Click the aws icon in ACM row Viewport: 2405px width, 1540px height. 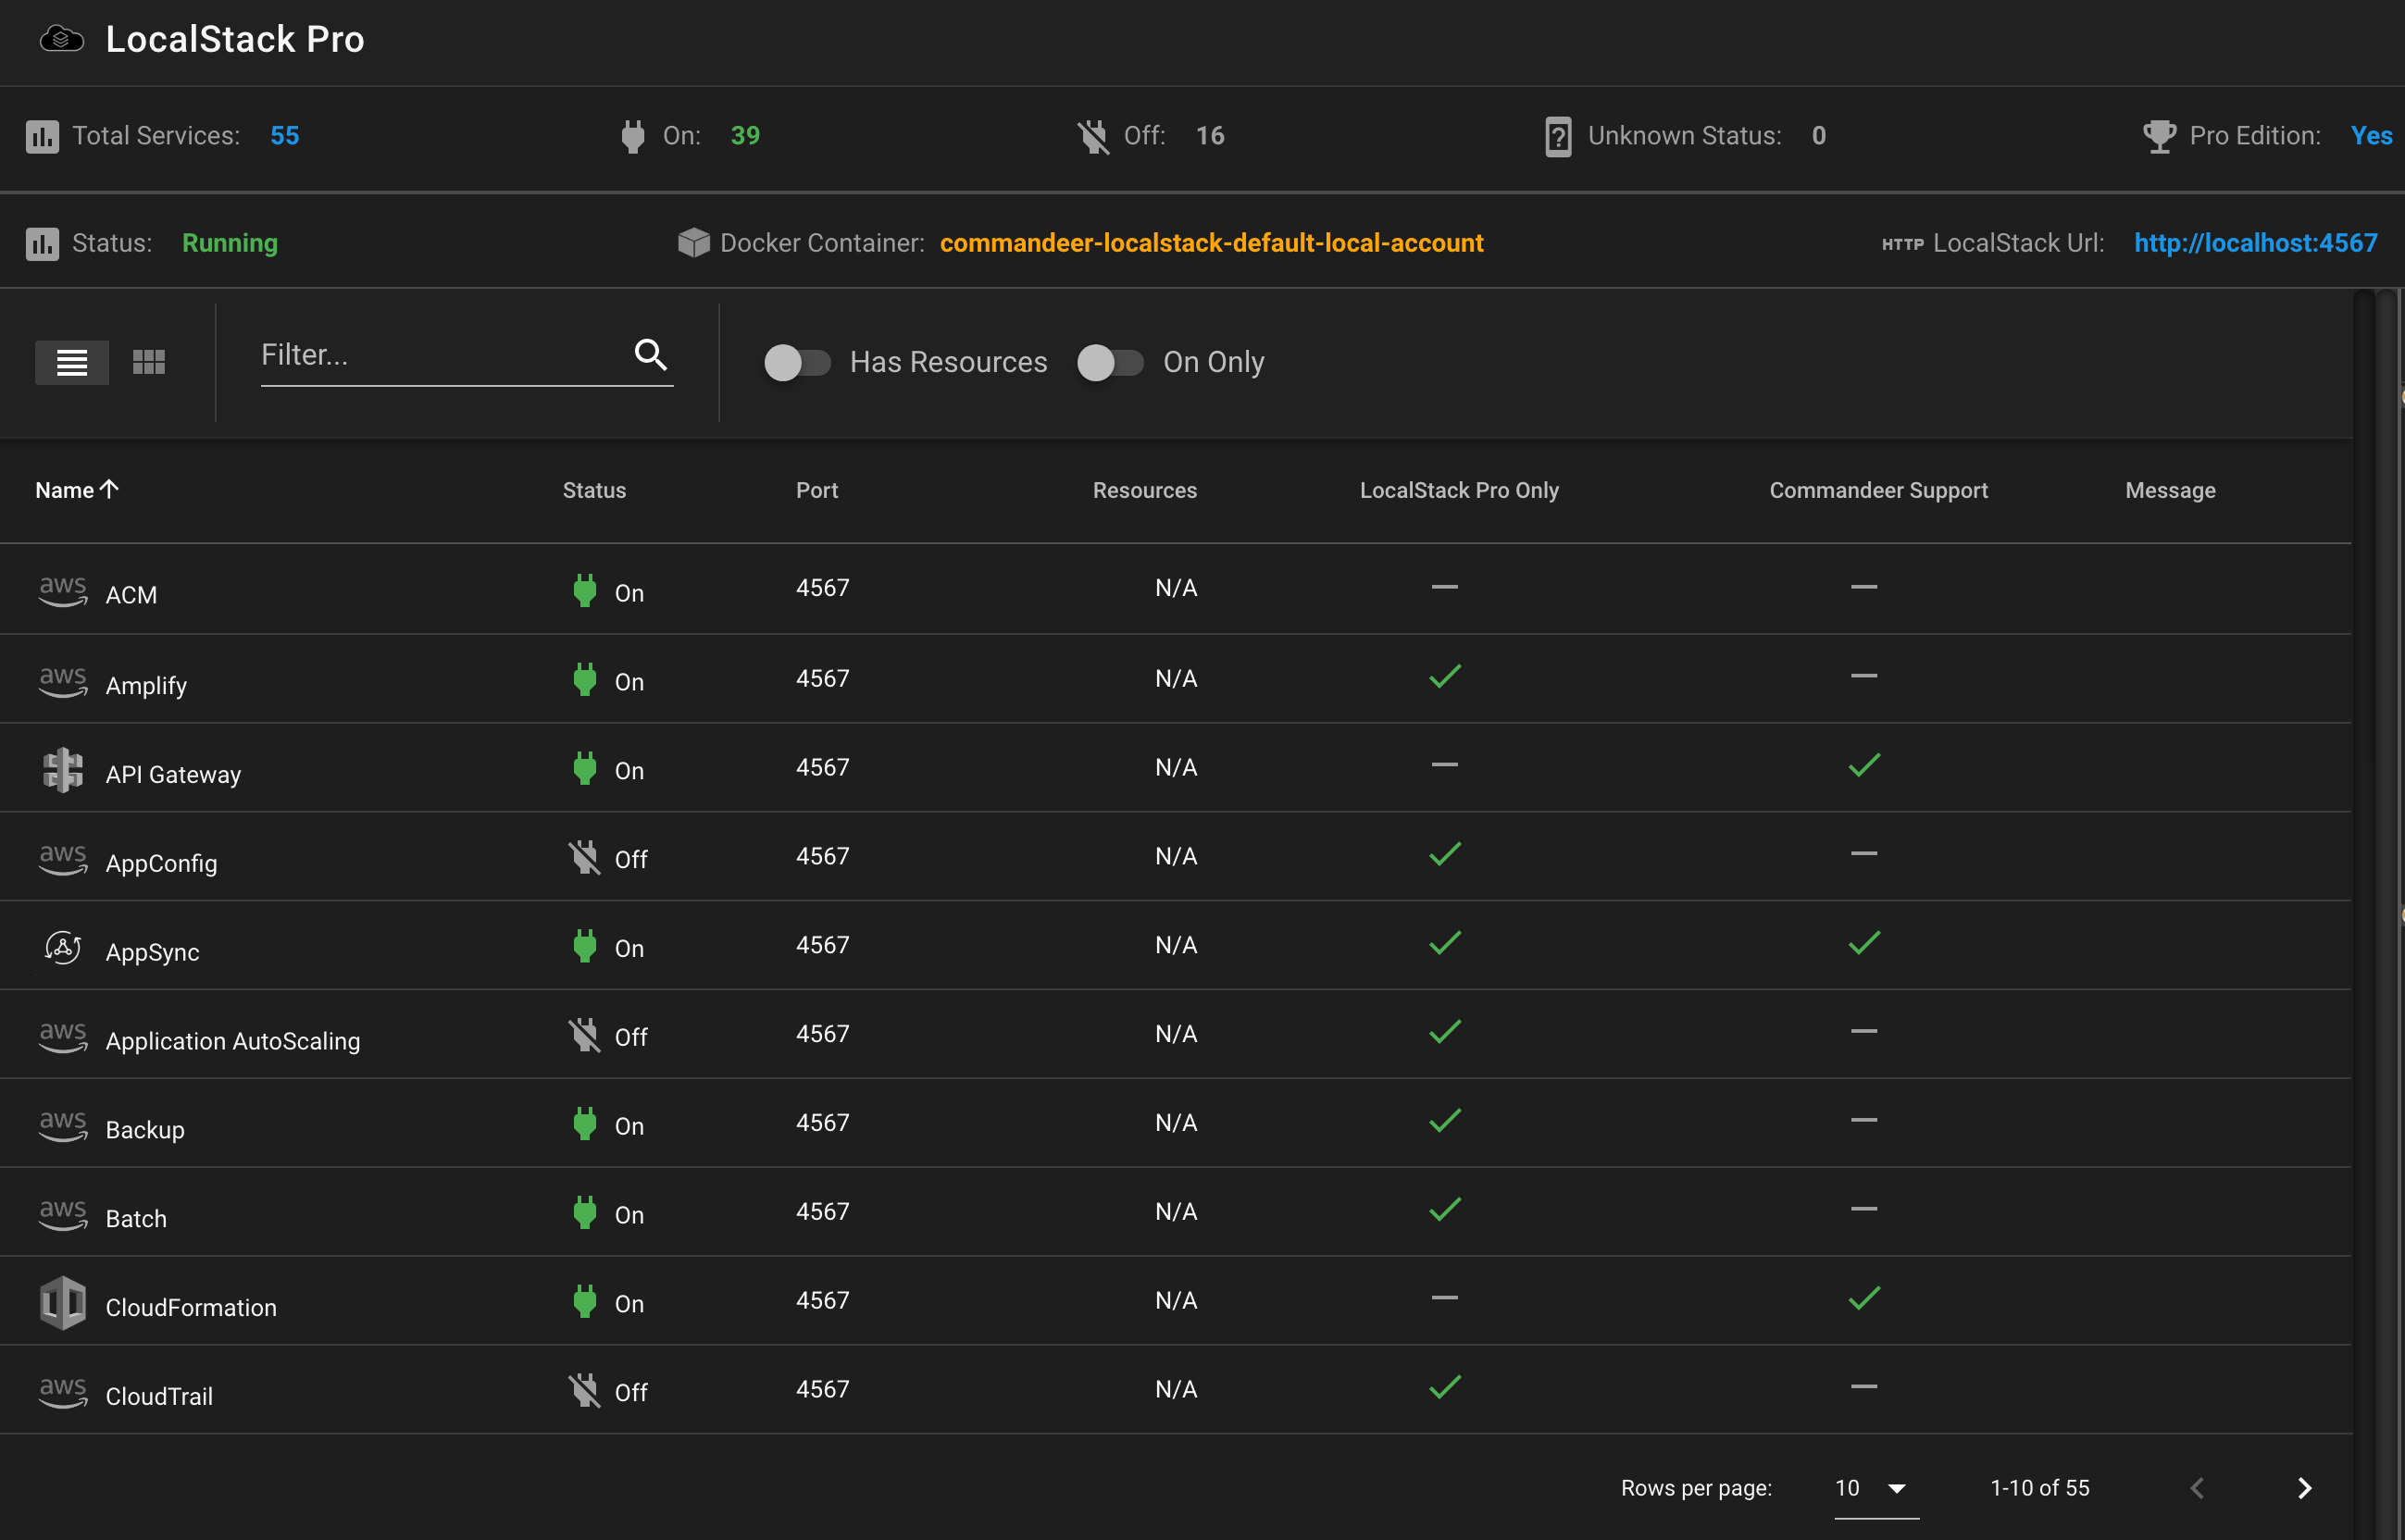click(63, 591)
